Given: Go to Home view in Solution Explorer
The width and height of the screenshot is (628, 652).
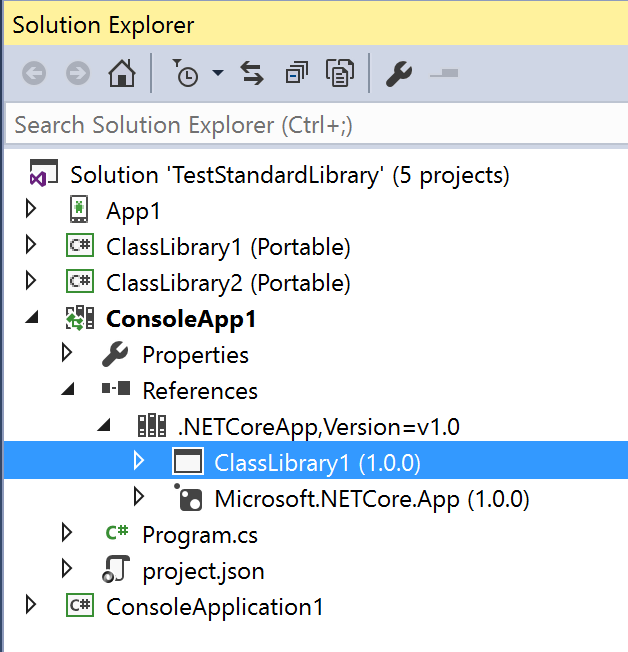Looking at the screenshot, I should point(122,73).
